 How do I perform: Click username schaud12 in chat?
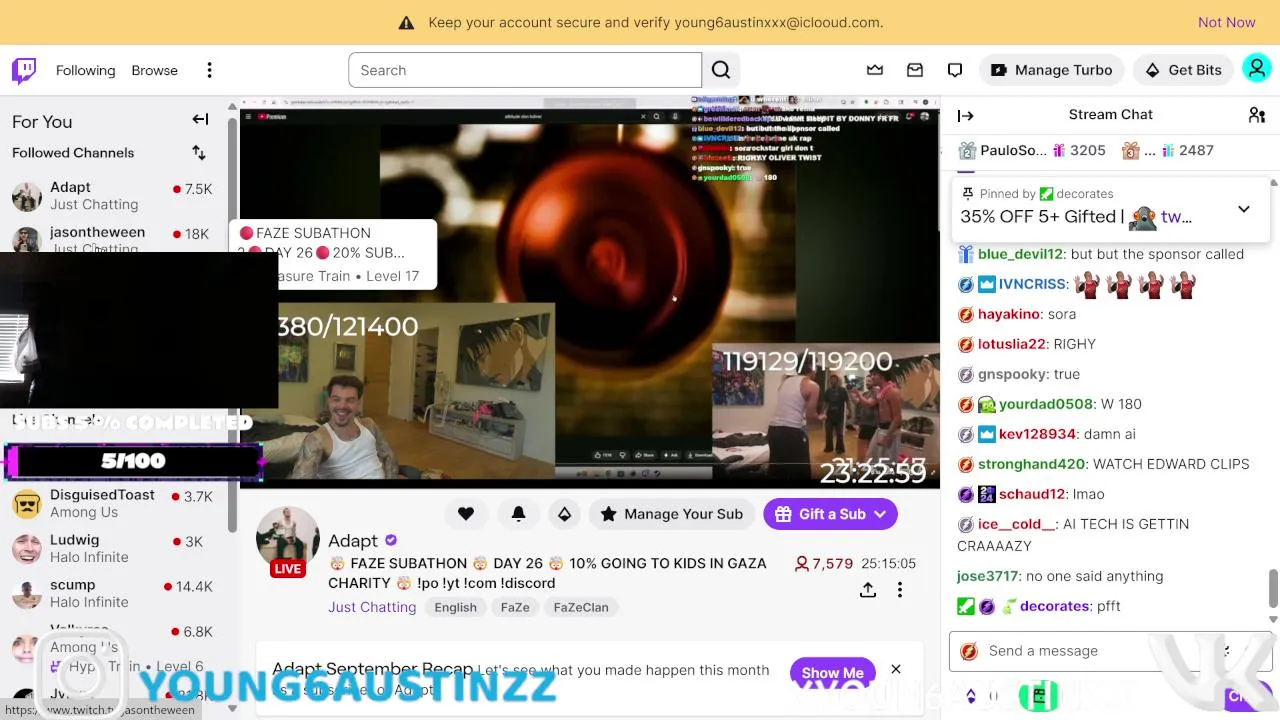[1032, 494]
